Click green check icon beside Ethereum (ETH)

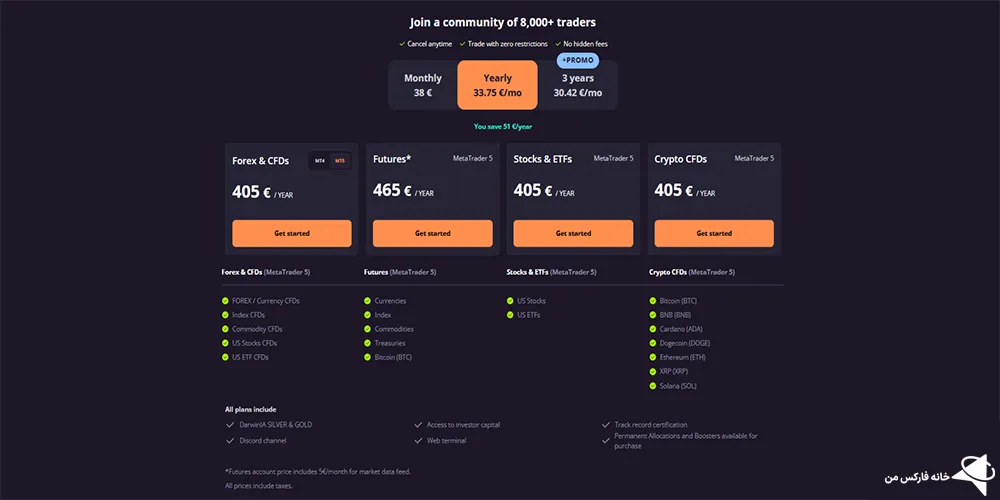(x=653, y=357)
